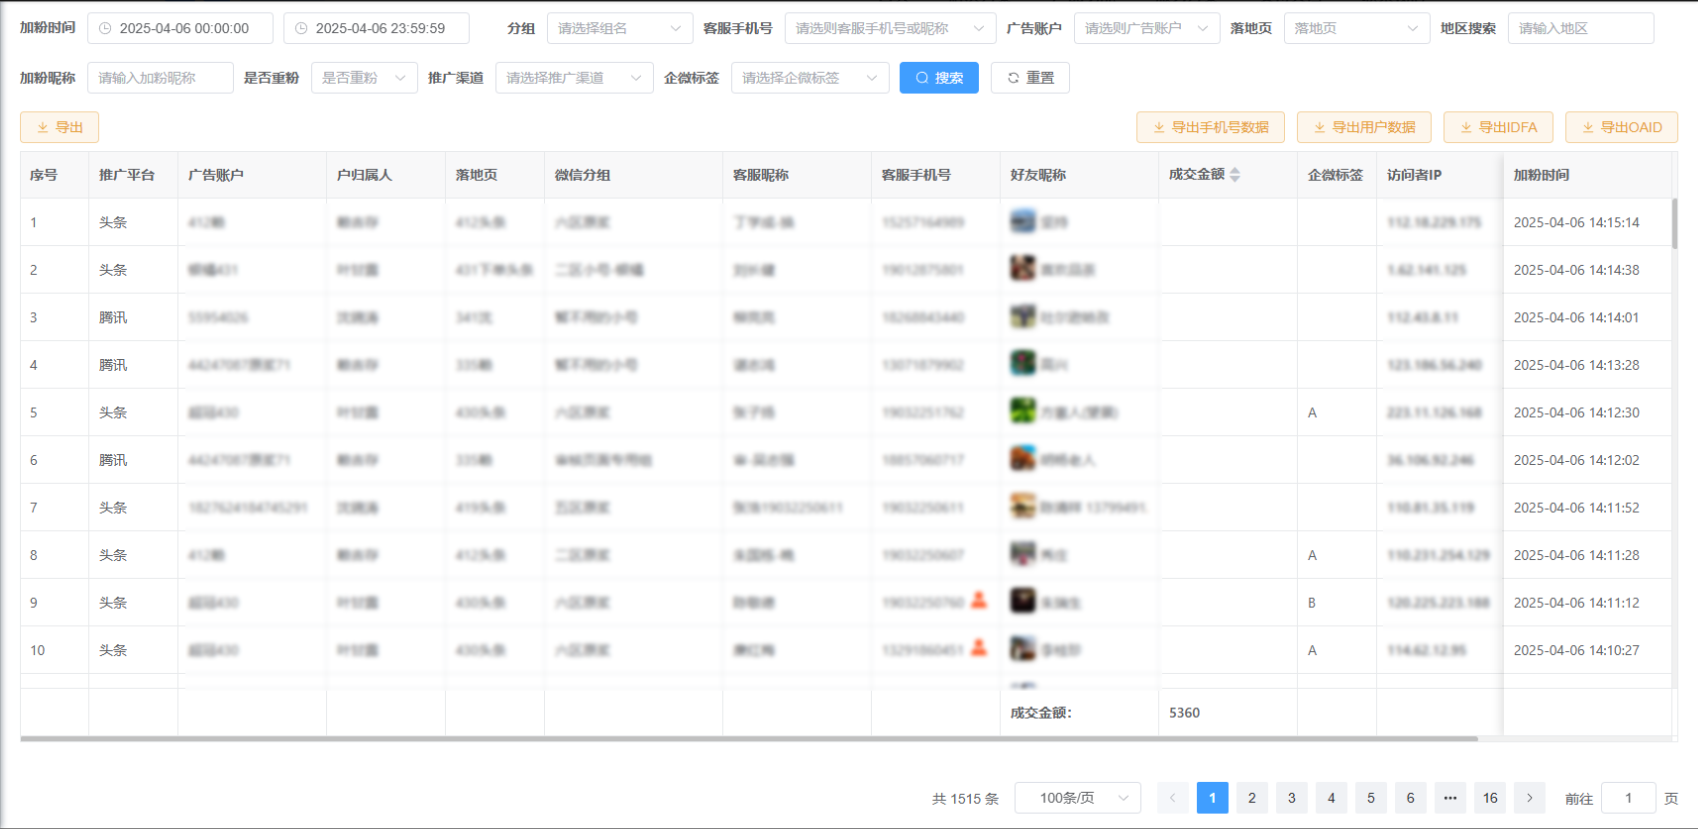
Task: Expand the 广告账户 ad account dropdown
Action: click(x=1146, y=29)
